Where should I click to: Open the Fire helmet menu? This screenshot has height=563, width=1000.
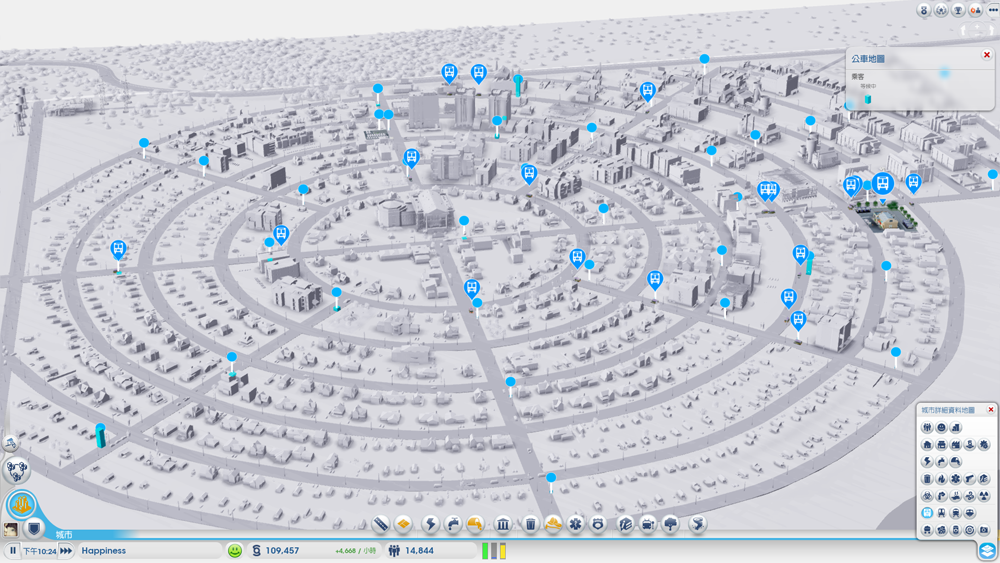tap(553, 524)
